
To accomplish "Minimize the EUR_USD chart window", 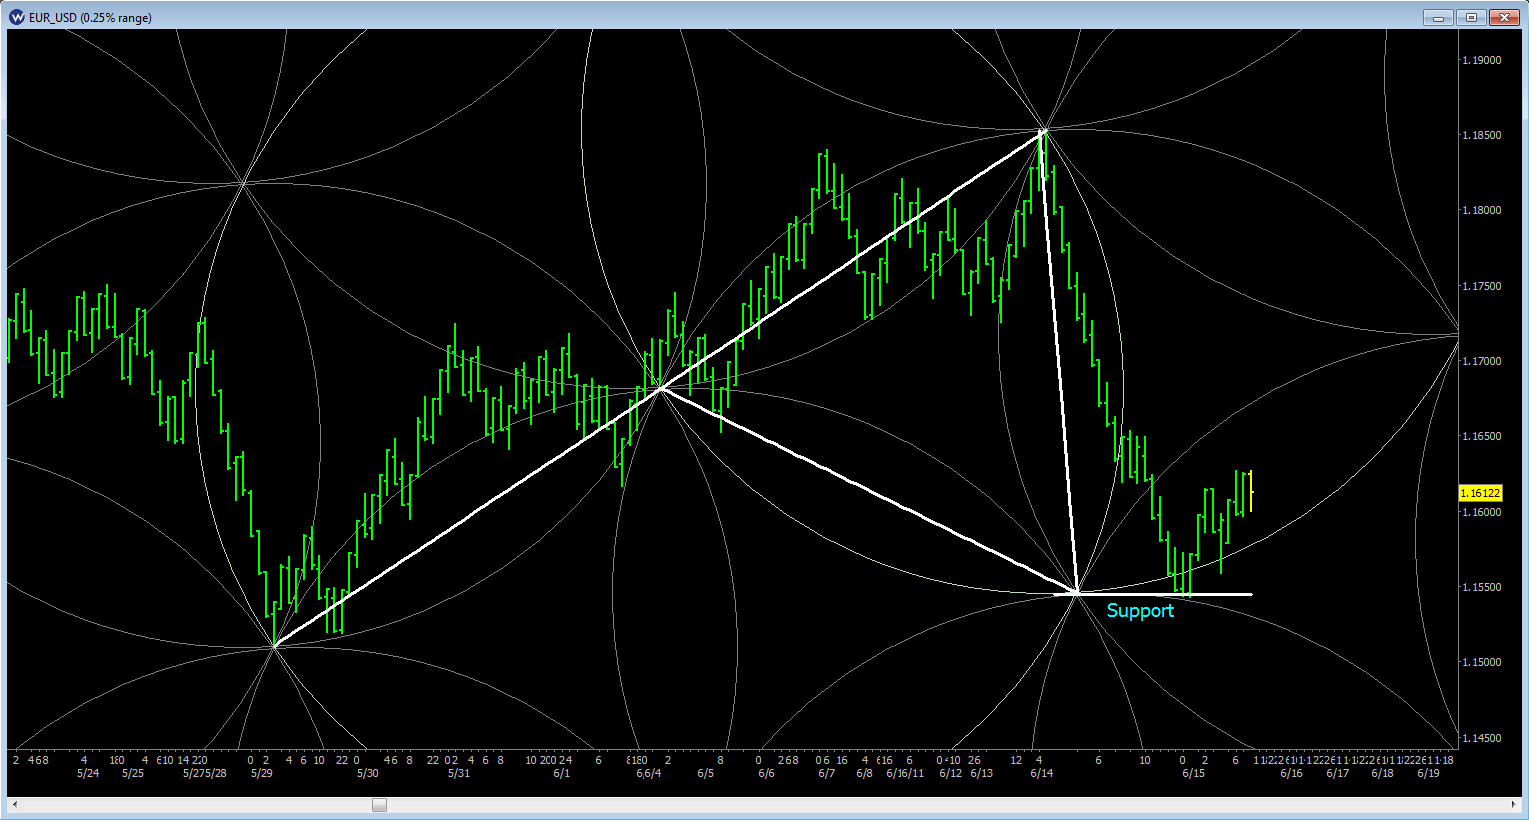I will click(x=1439, y=17).
